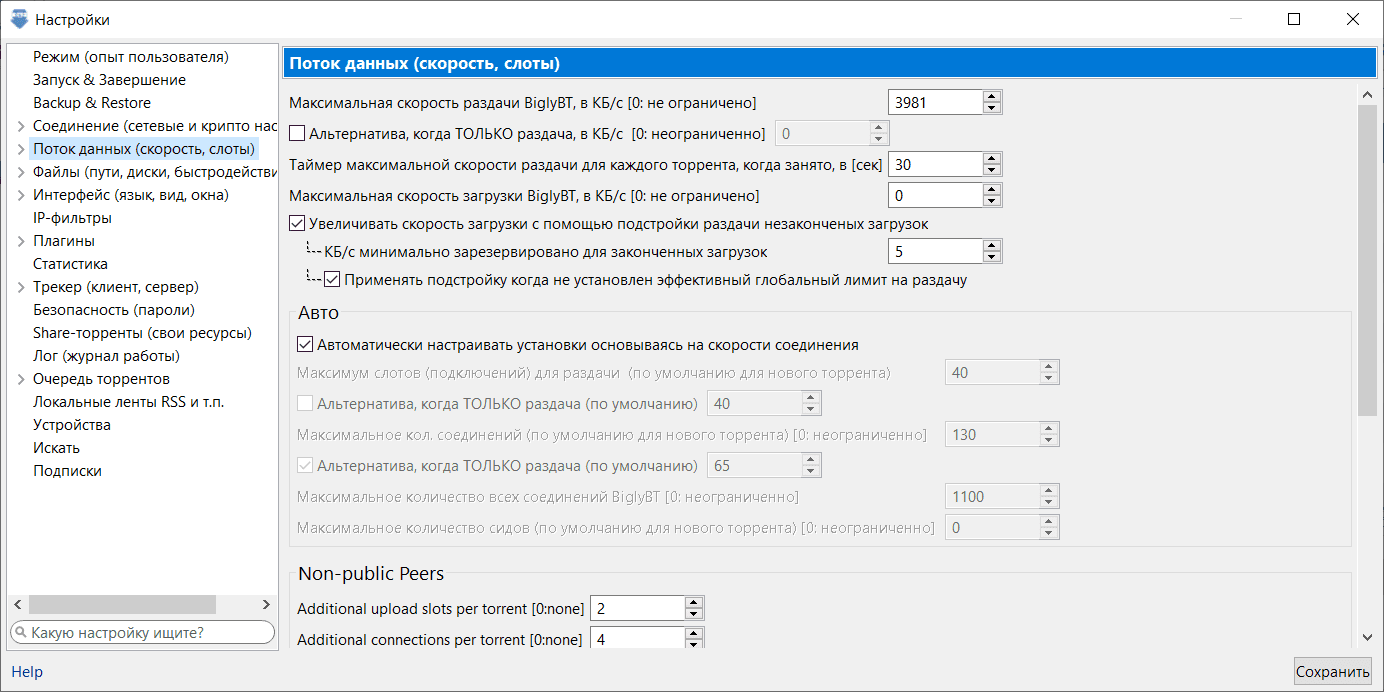Increase max upload speed with up arrow
Screen dimensions: 1384x692
click(991, 97)
